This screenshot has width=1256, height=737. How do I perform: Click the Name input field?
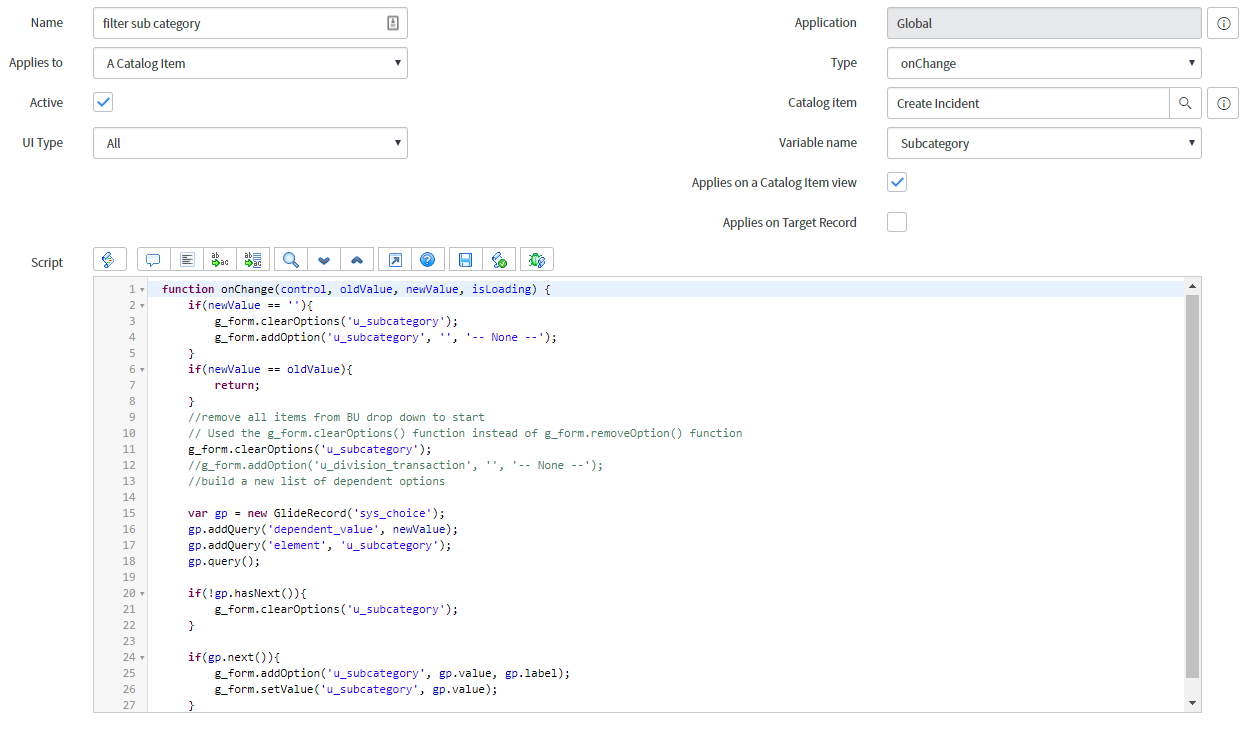(x=240, y=23)
